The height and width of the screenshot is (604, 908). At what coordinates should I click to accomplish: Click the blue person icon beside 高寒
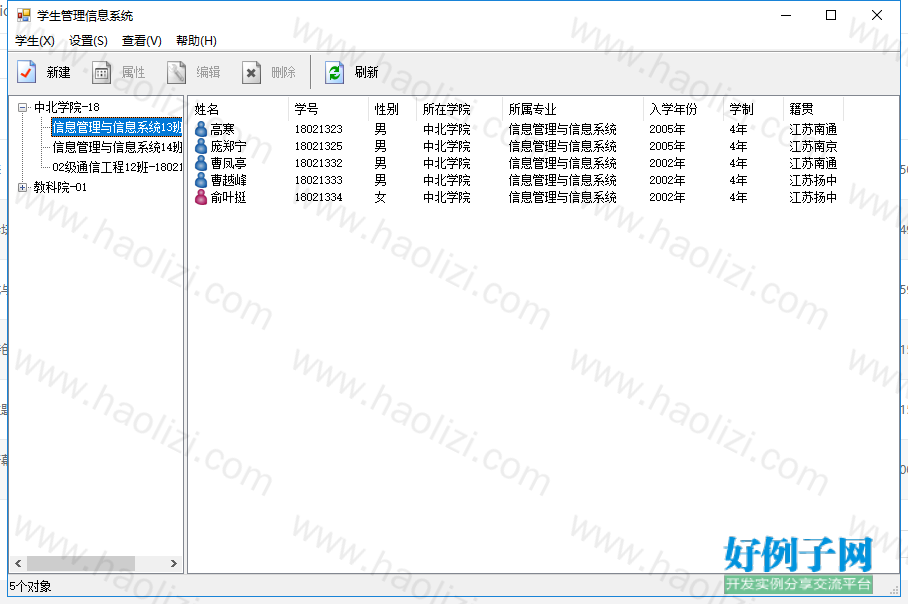pyautogui.click(x=201, y=129)
